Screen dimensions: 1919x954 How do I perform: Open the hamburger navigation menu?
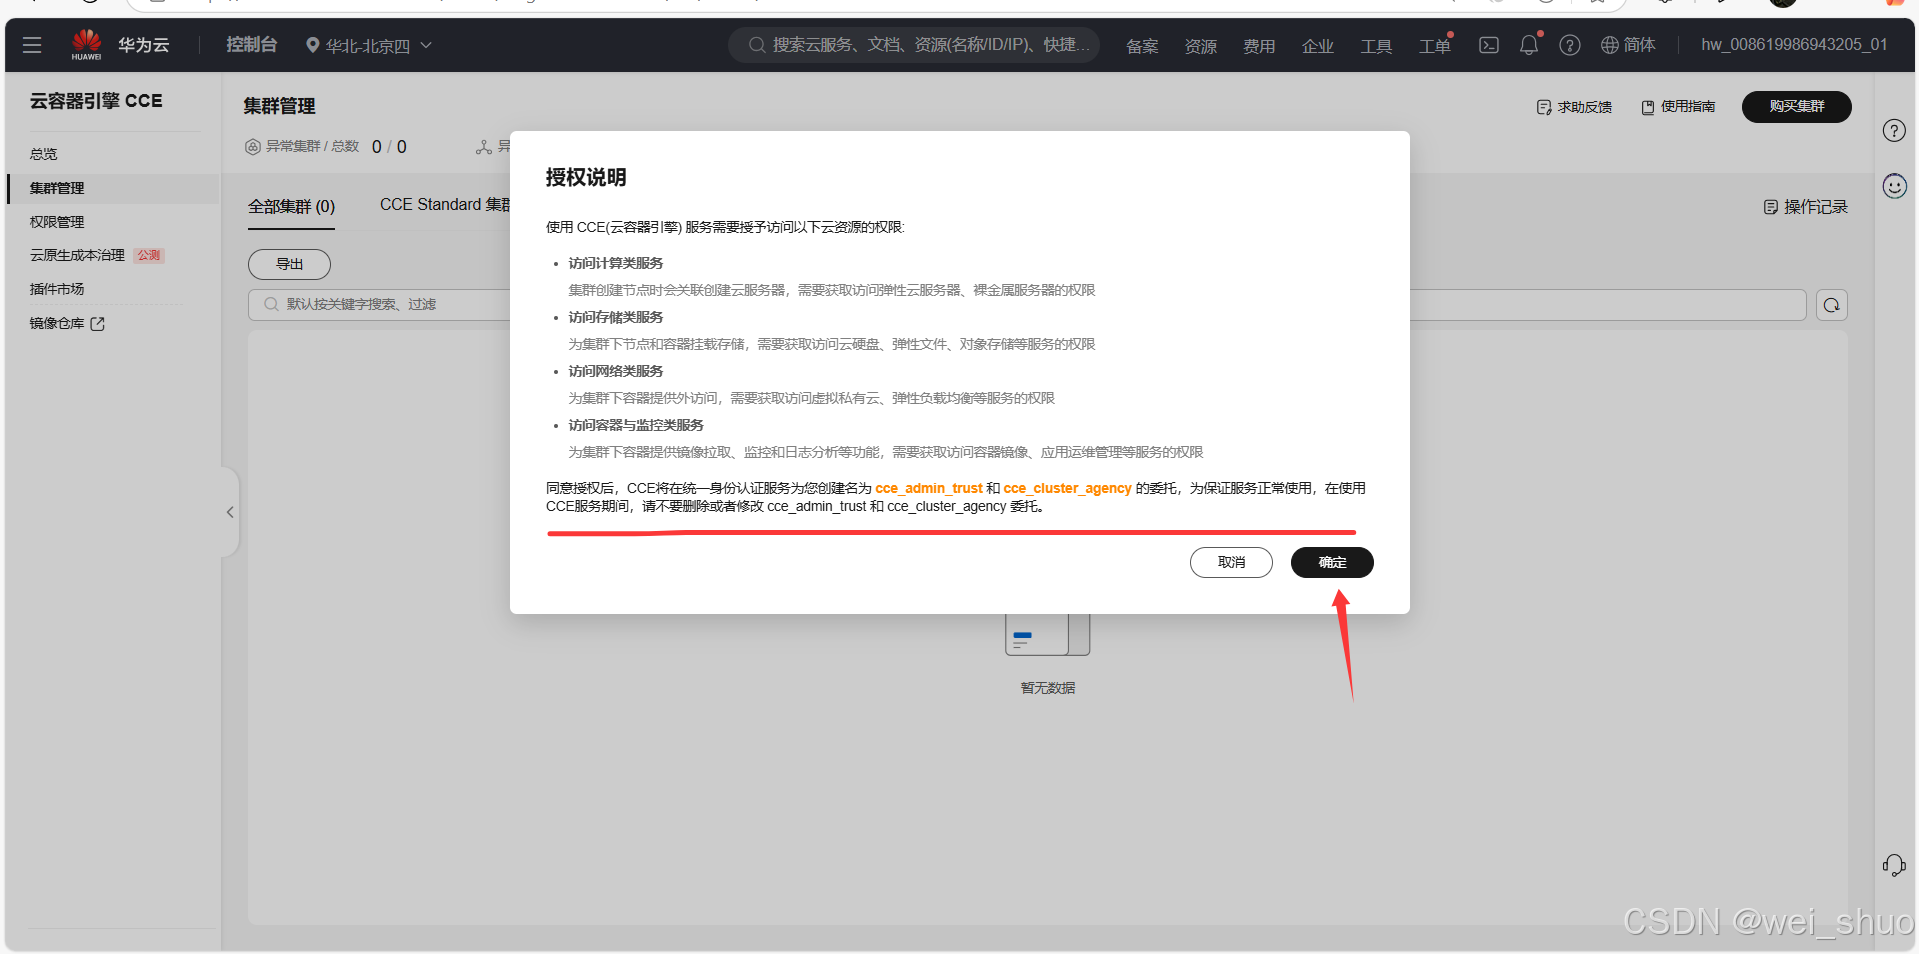tap(32, 45)
